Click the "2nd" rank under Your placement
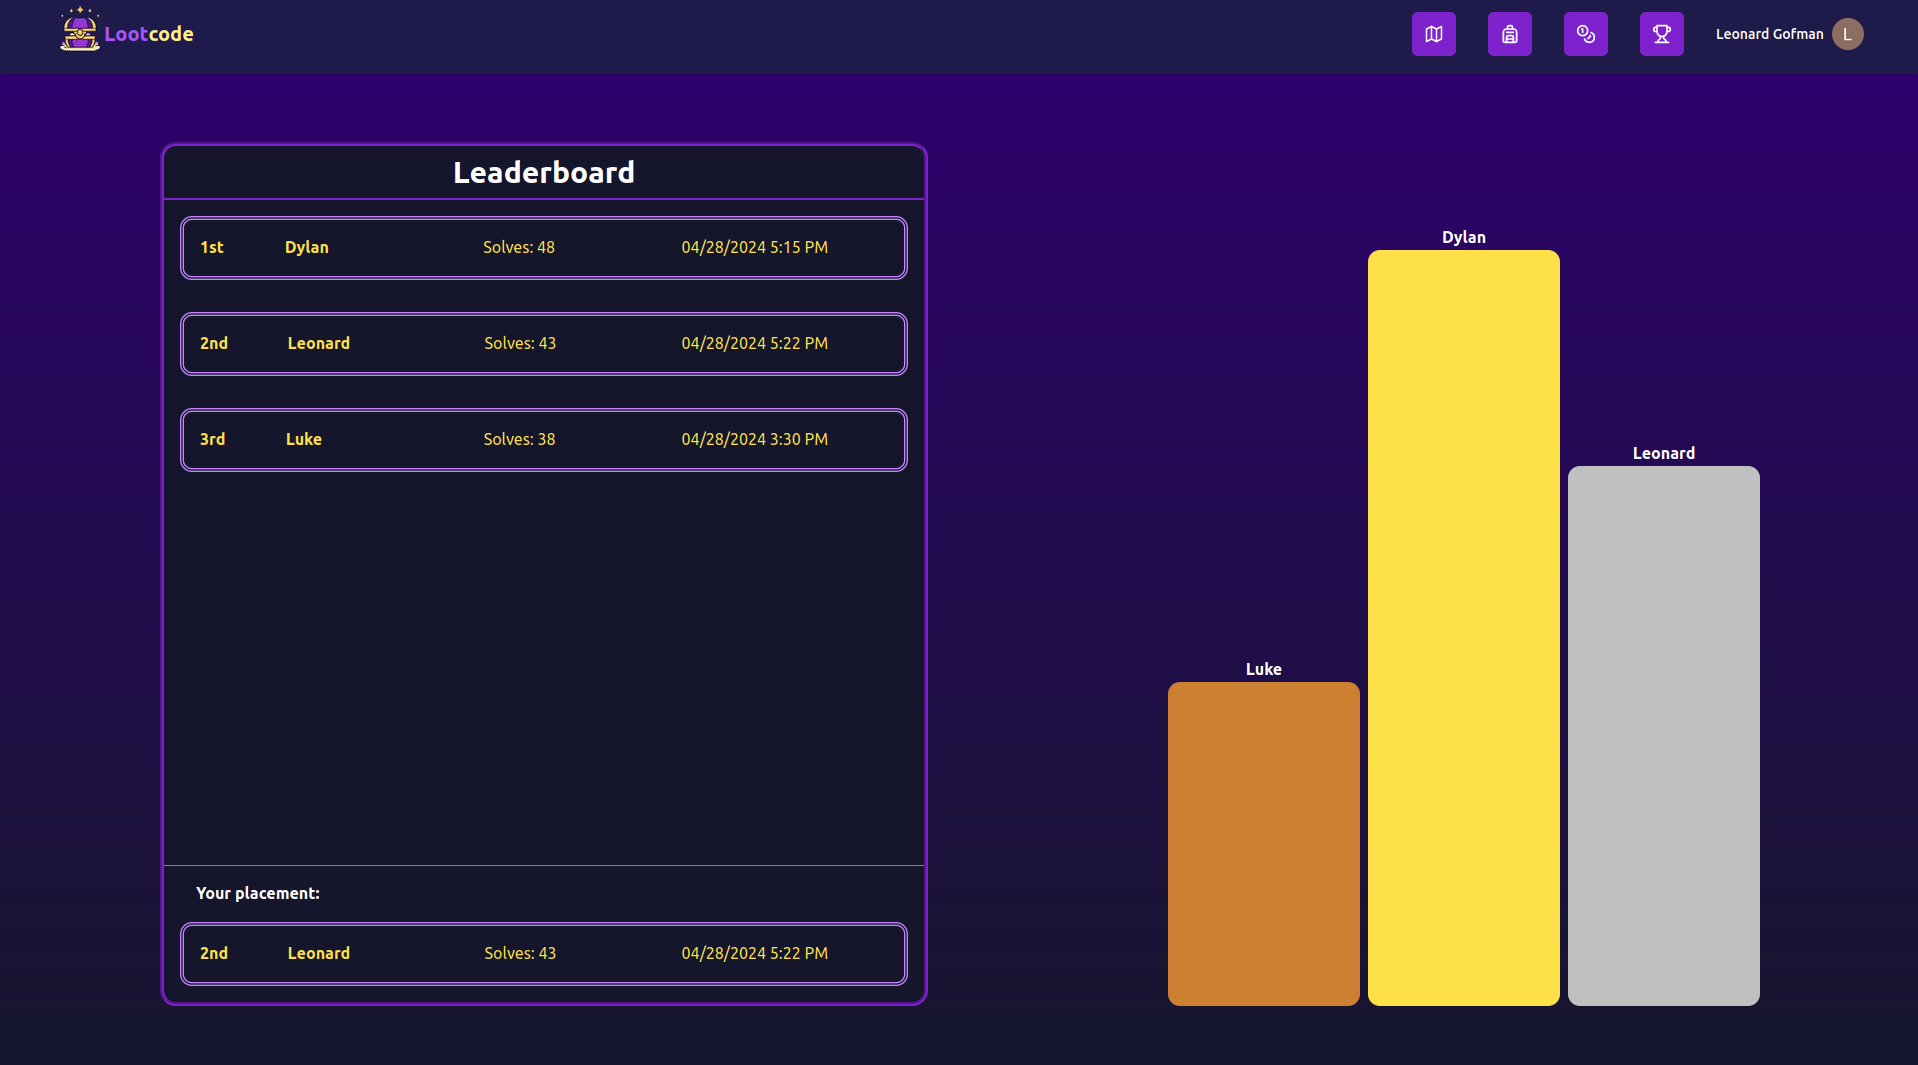1918x1065 pixels. click(214, 954)
